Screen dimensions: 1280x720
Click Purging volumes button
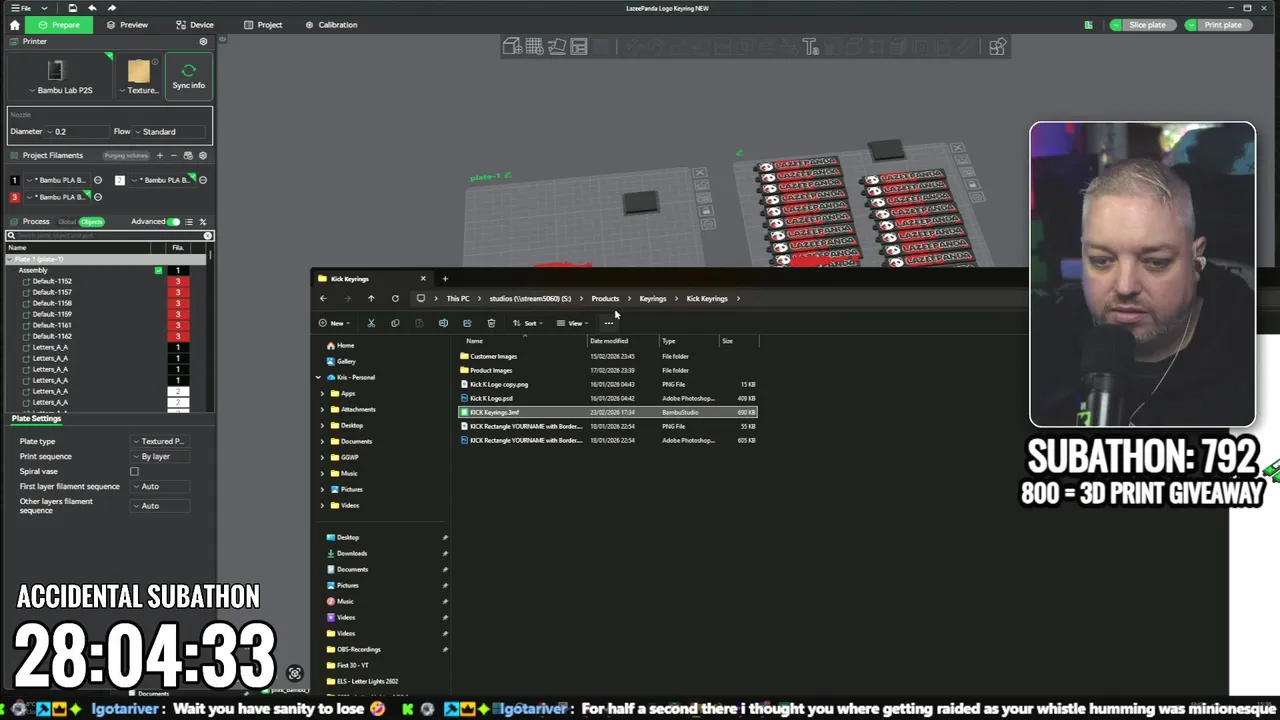click(126, 156)
